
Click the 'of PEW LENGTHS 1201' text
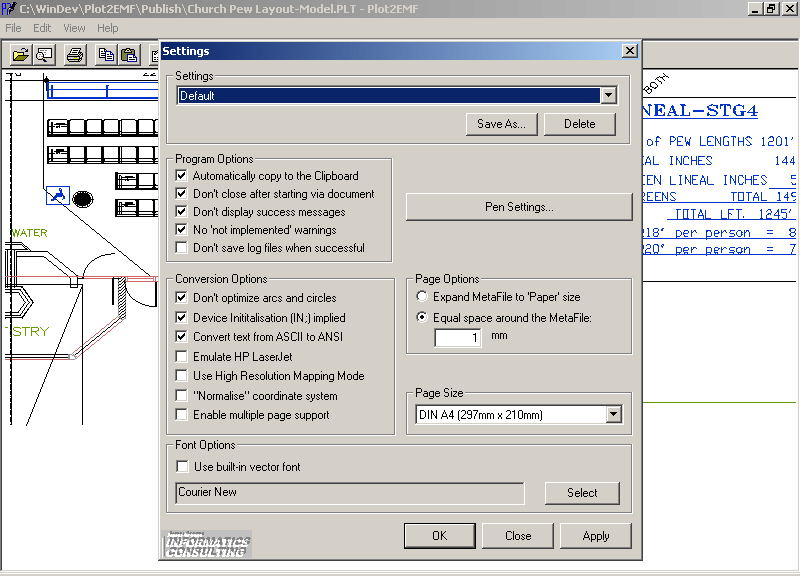tap(720, 141)
